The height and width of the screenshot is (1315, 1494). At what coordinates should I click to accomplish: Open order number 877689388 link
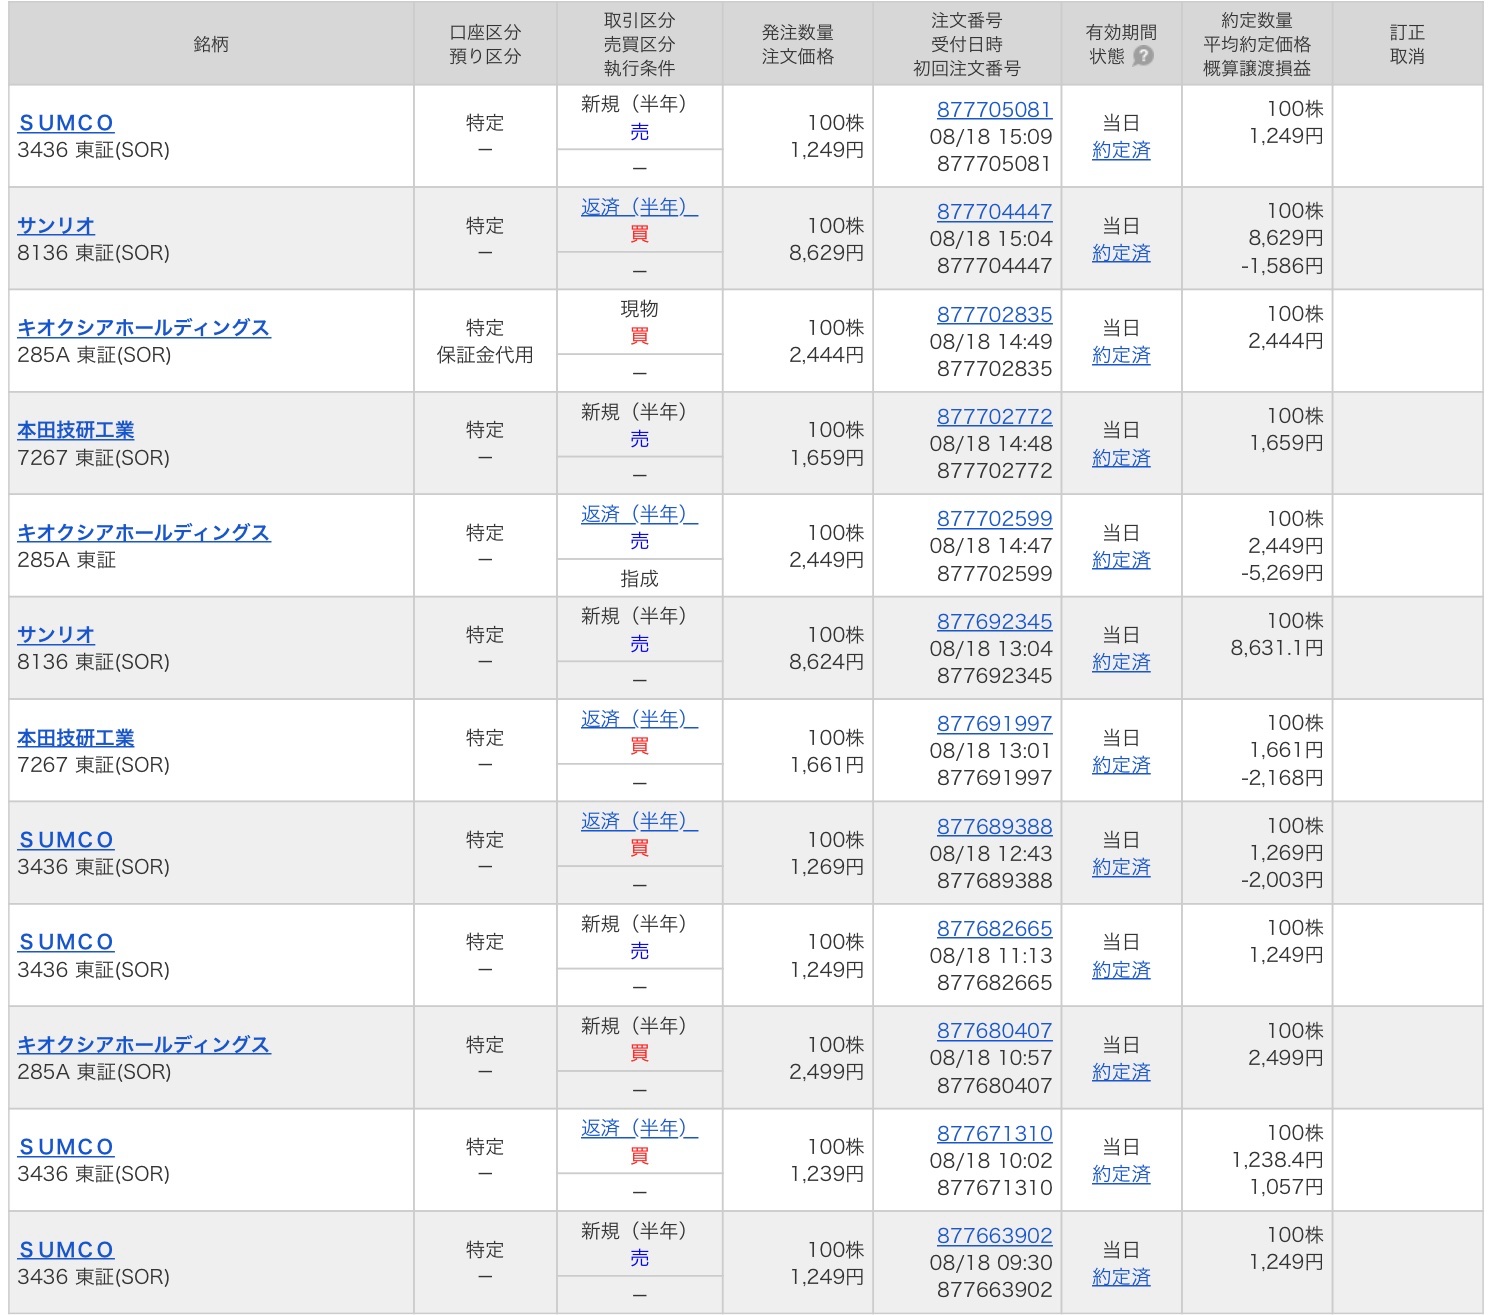[x=994, y=826]
